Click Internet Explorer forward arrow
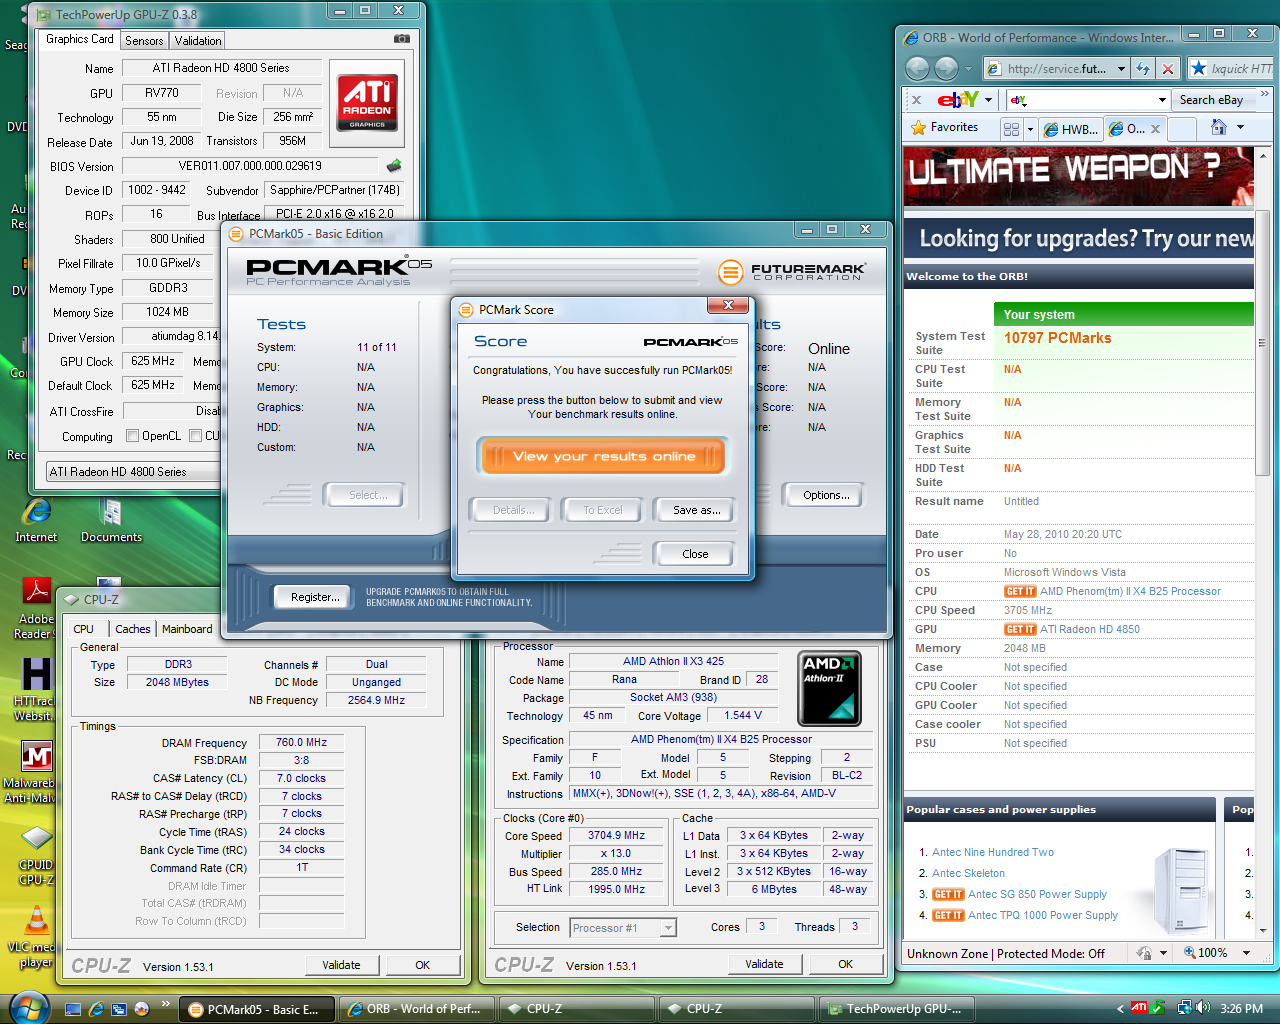 click(946, 68)
